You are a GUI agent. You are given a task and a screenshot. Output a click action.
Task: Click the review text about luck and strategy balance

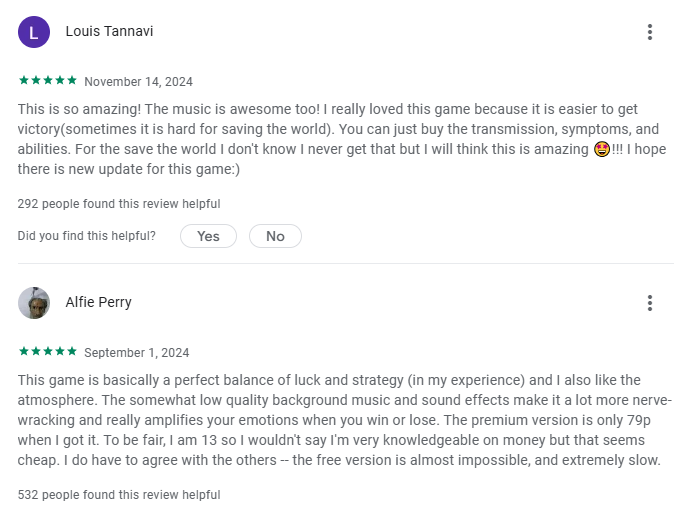tap(345, 420)
